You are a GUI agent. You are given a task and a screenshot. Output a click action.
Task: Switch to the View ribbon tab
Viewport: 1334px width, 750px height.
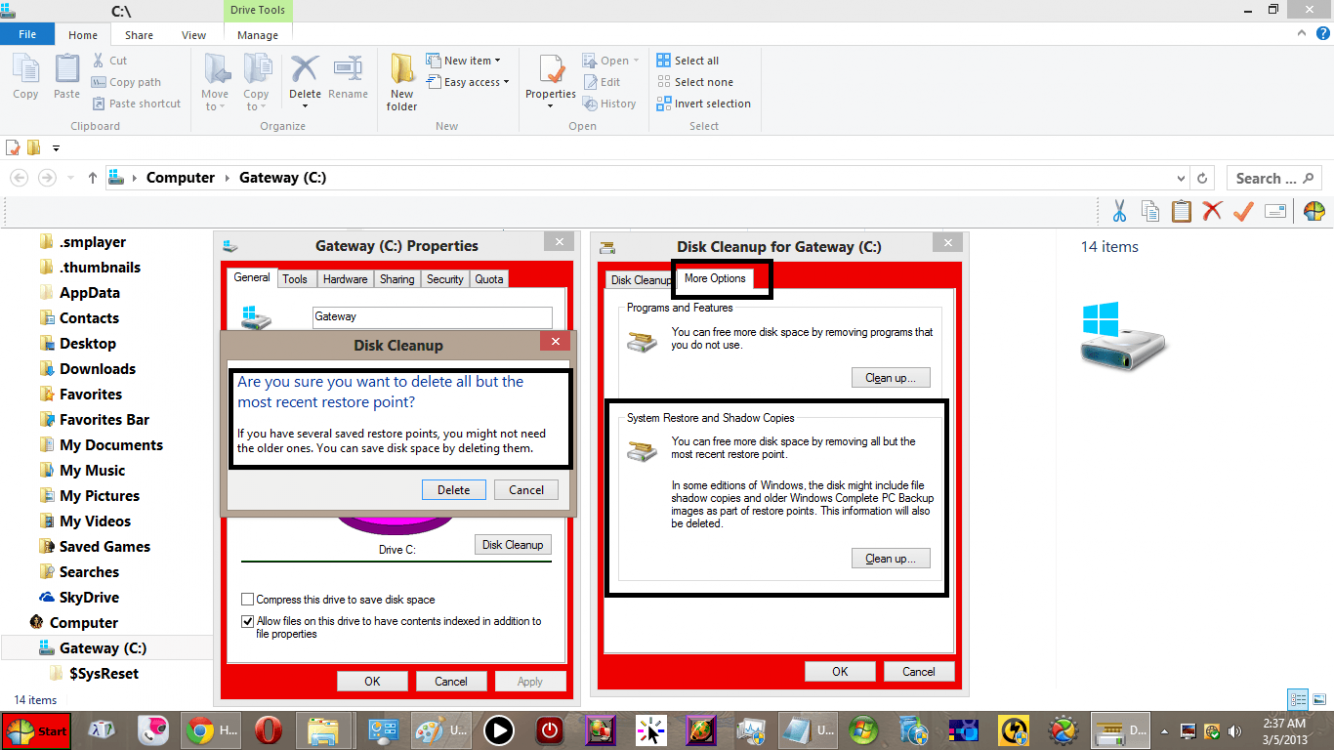coord(194,35)
